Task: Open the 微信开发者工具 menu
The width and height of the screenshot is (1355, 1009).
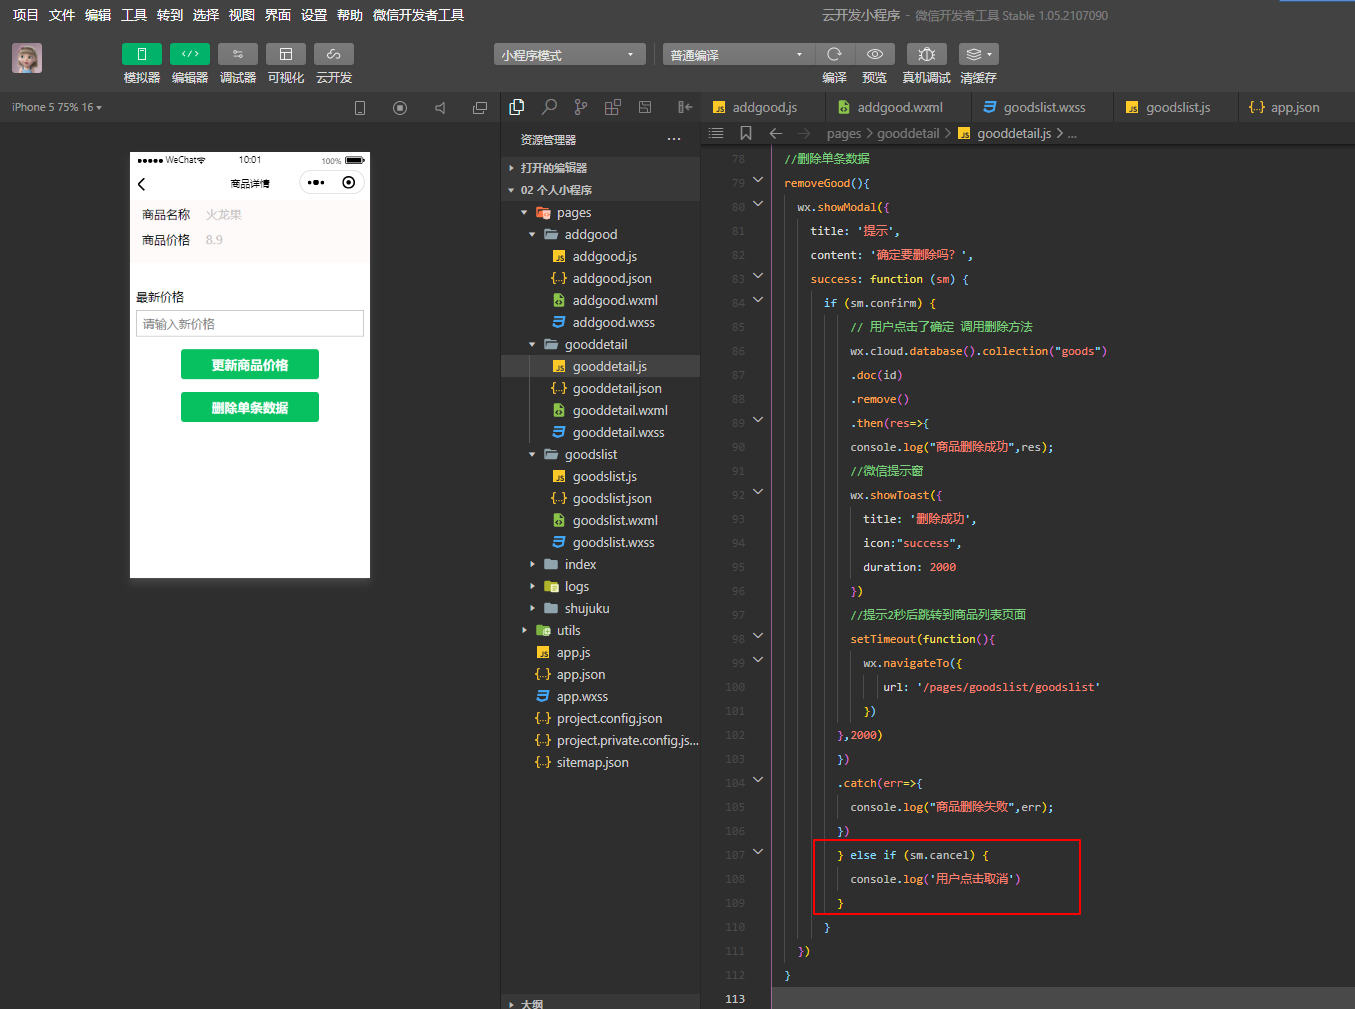Action: point(418,15)
